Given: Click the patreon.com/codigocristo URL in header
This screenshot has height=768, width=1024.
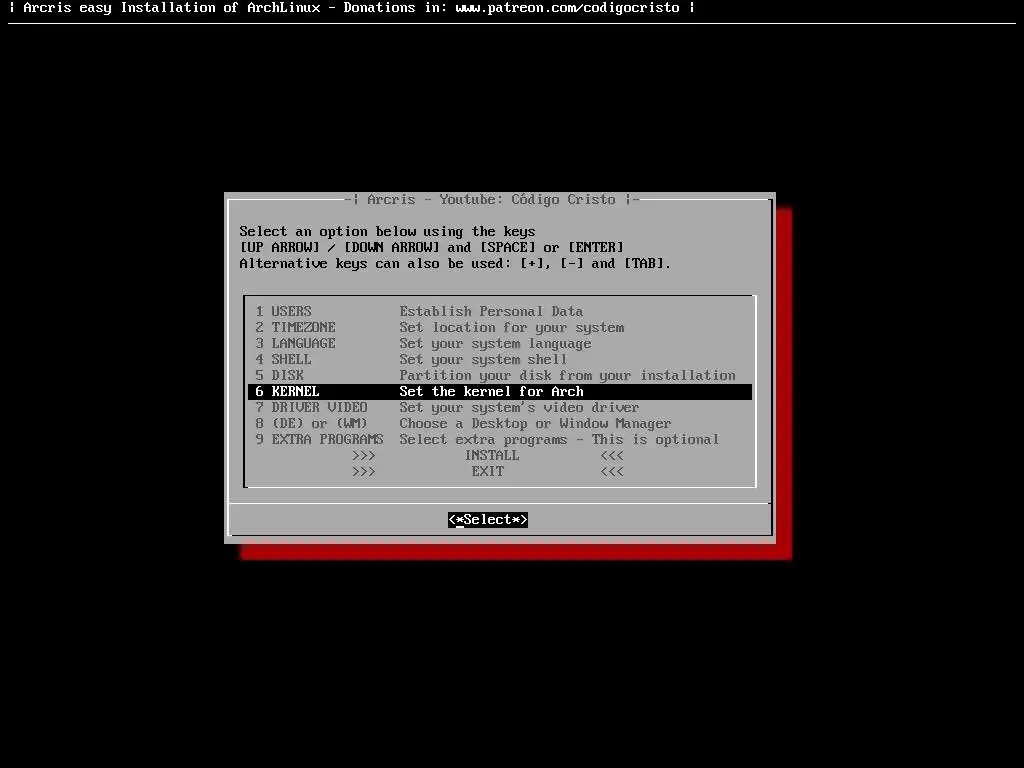Looking at the screenshot, I should point(568,8).
